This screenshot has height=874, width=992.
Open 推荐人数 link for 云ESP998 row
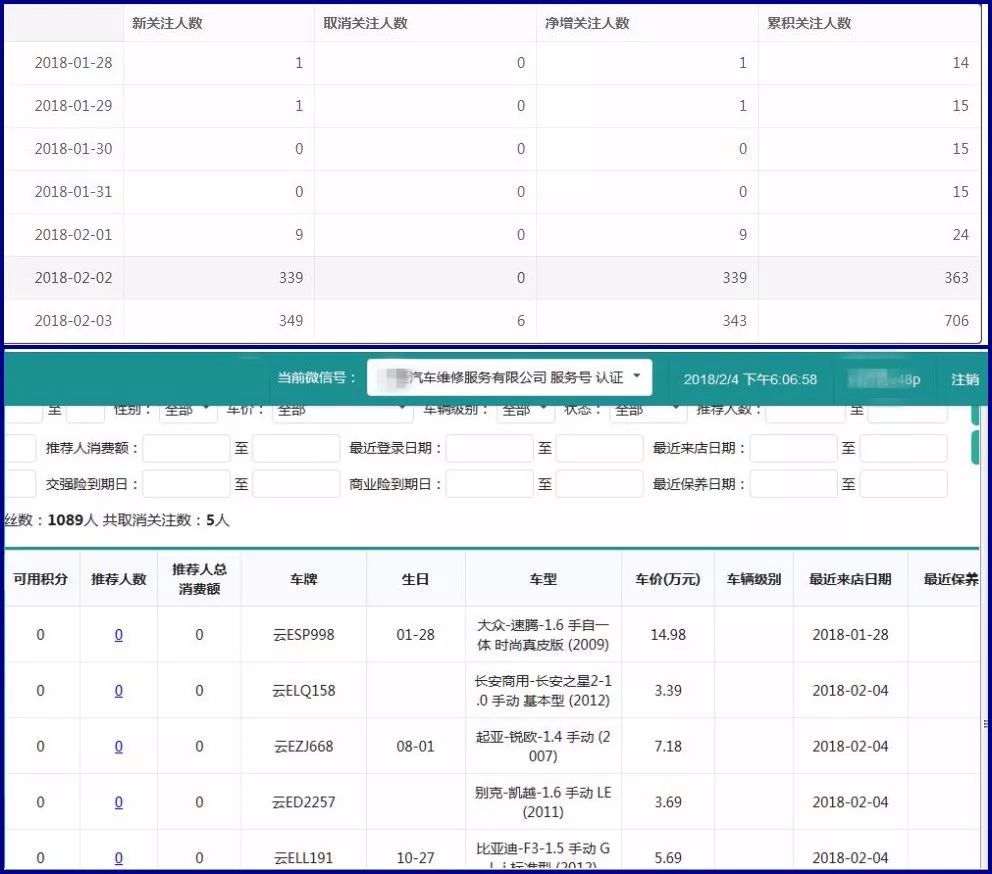[x=119, y=635]
